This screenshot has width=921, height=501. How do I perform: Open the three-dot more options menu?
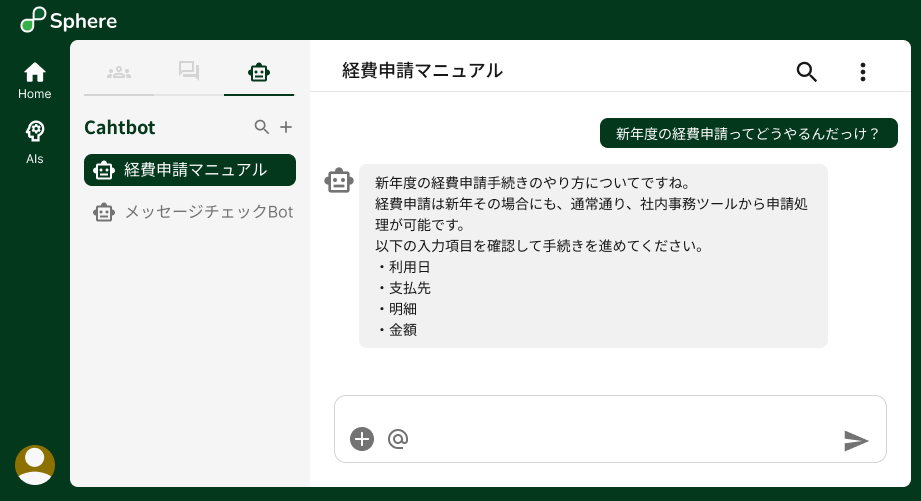[863, 71]
